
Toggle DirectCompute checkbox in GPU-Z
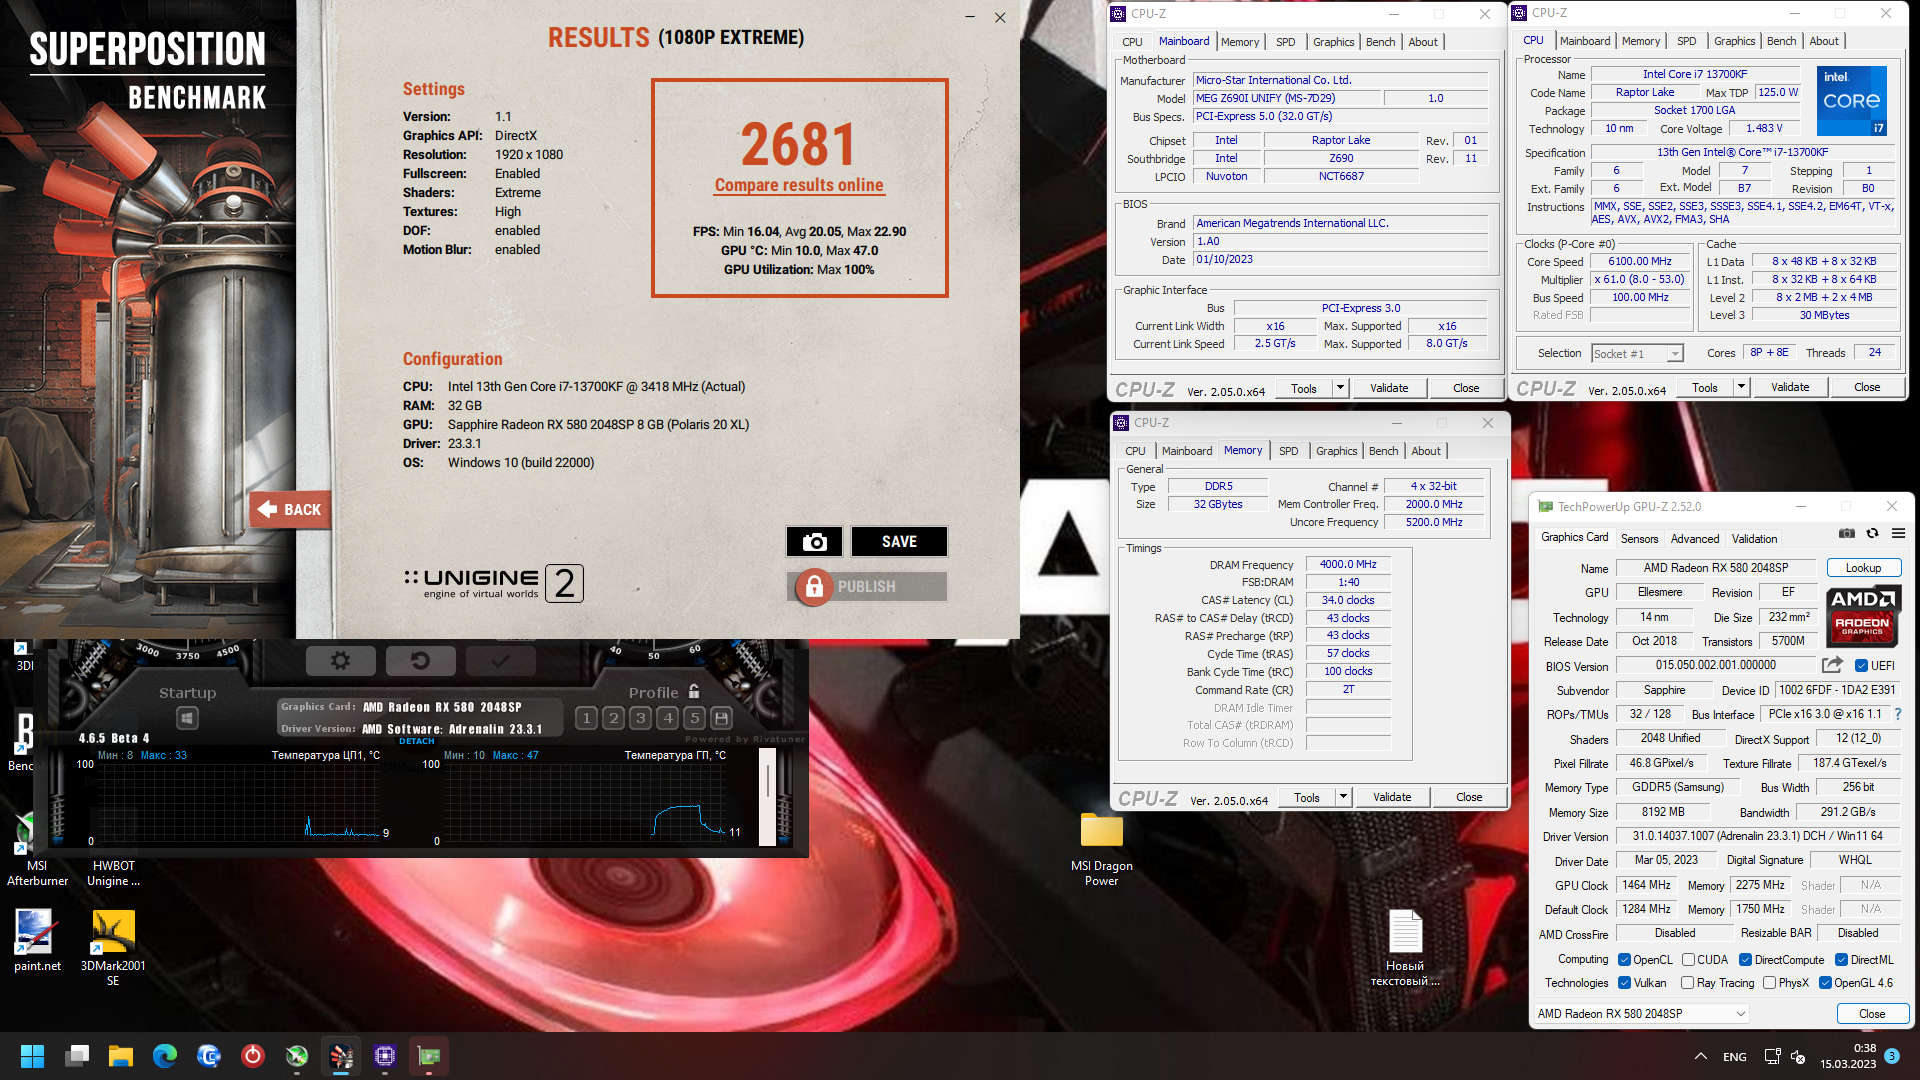(x=1745, y=960)
